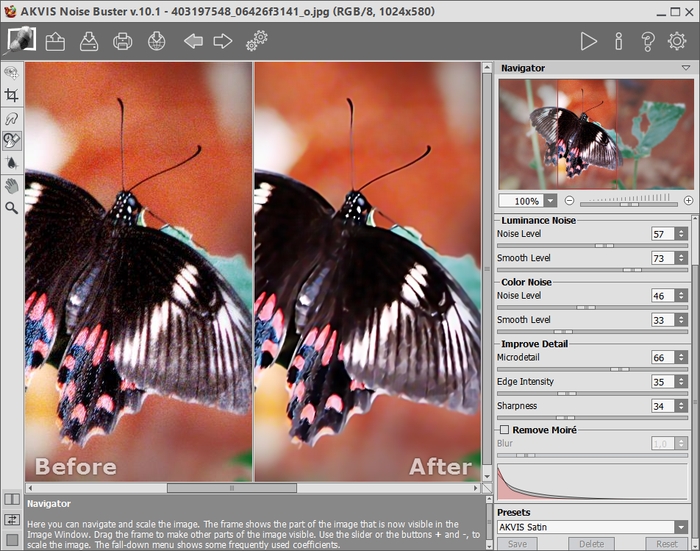Print the image using the printer icon
This screenshot has width=700, height=551.
click(122, 41)
